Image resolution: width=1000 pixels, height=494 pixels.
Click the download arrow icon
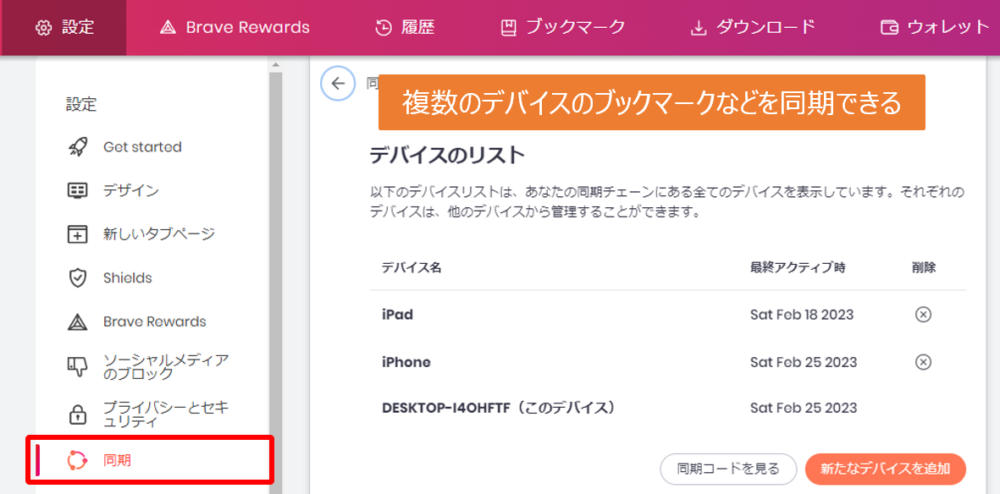700,28
